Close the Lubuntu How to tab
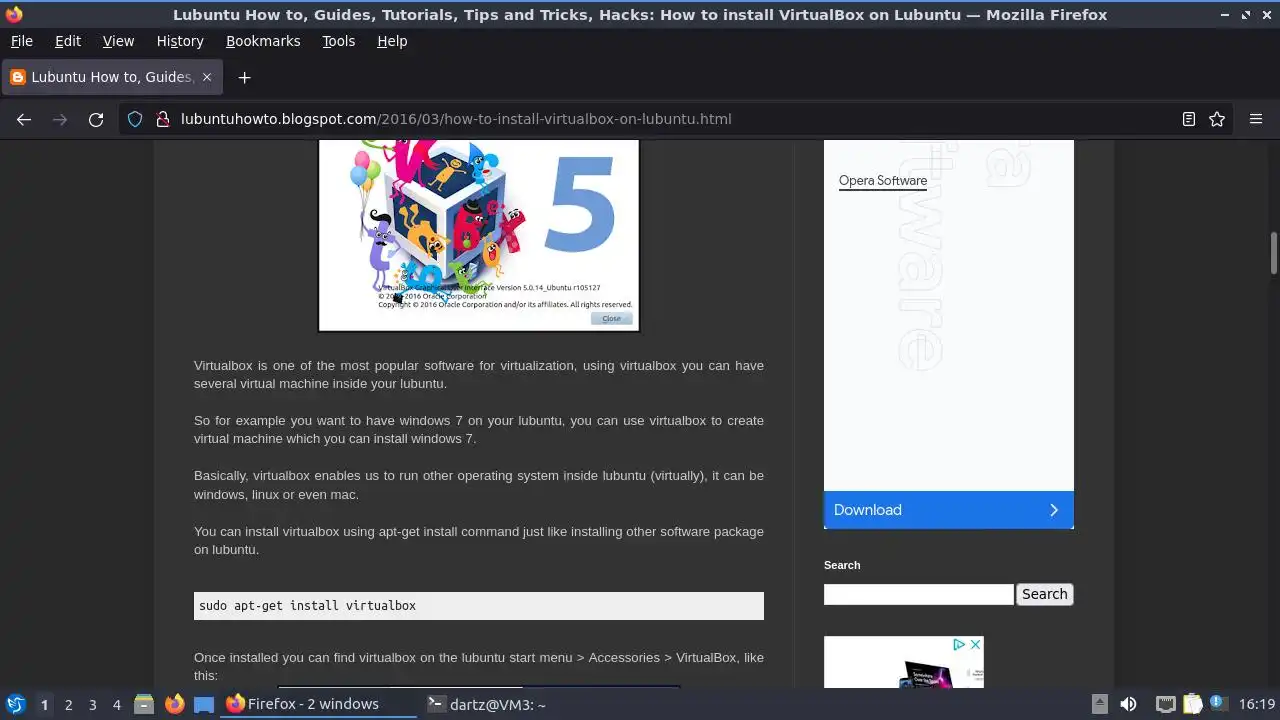Screen dimensions: 1280x720 (x=207, y=77)
